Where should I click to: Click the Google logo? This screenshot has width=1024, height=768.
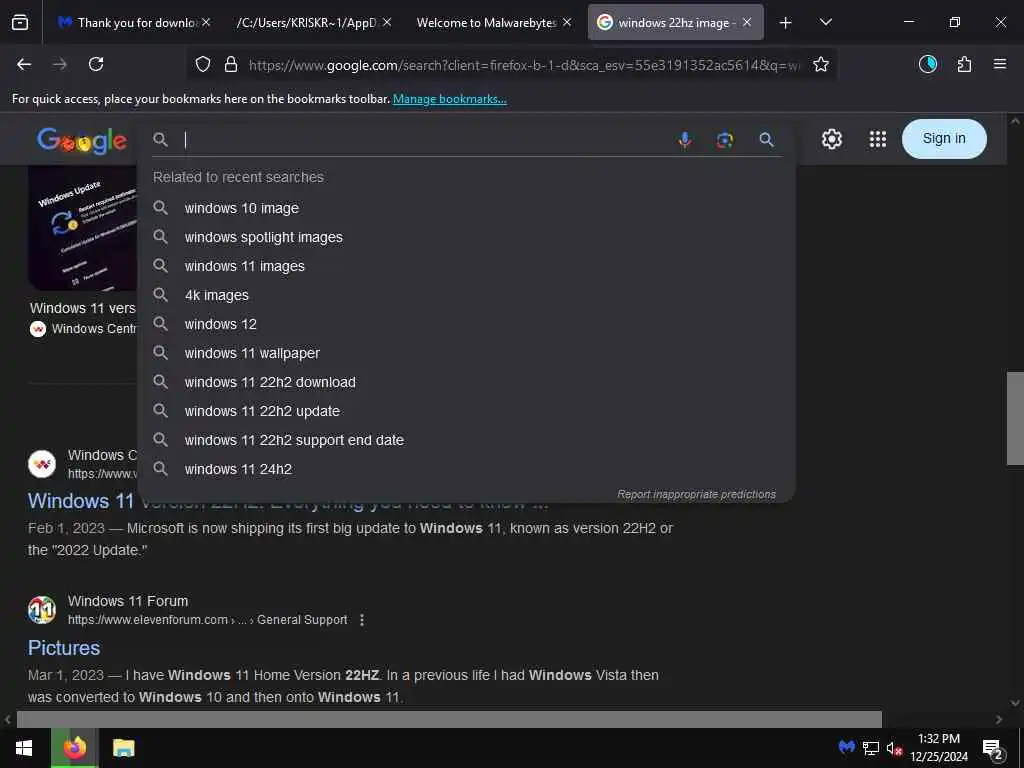82,140
